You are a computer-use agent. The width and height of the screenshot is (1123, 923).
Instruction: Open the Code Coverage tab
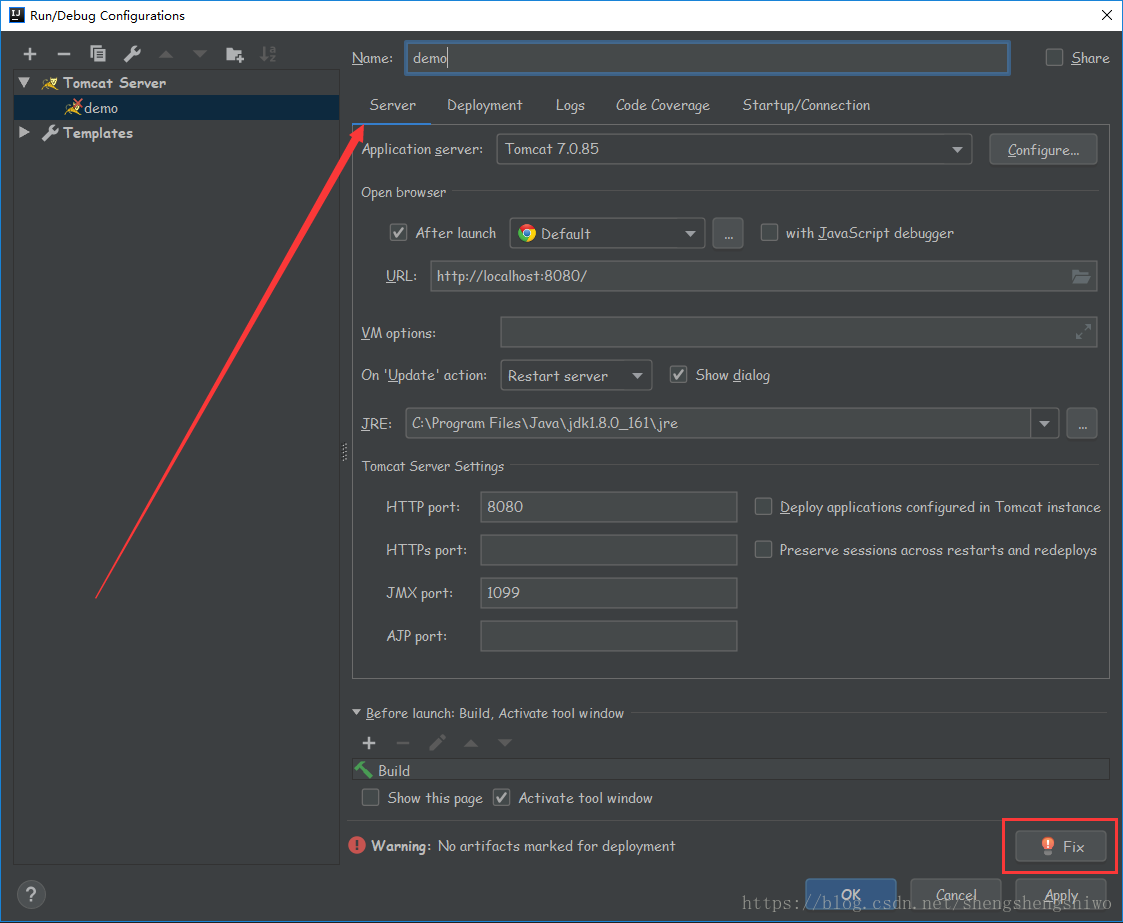[662, 105]
